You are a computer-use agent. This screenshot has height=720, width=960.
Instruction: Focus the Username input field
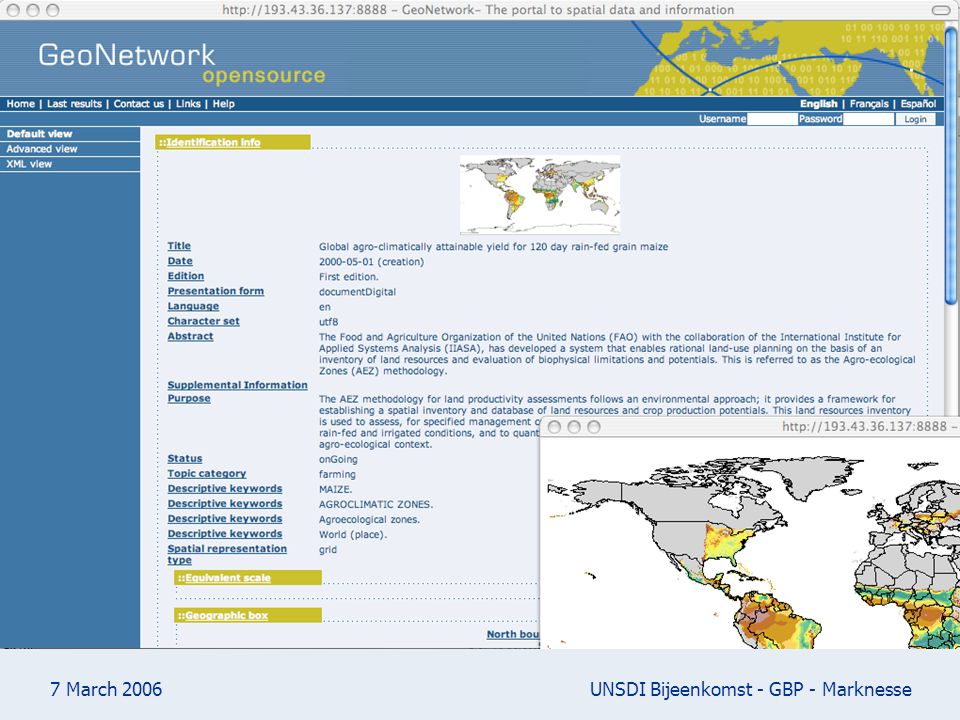772,119
